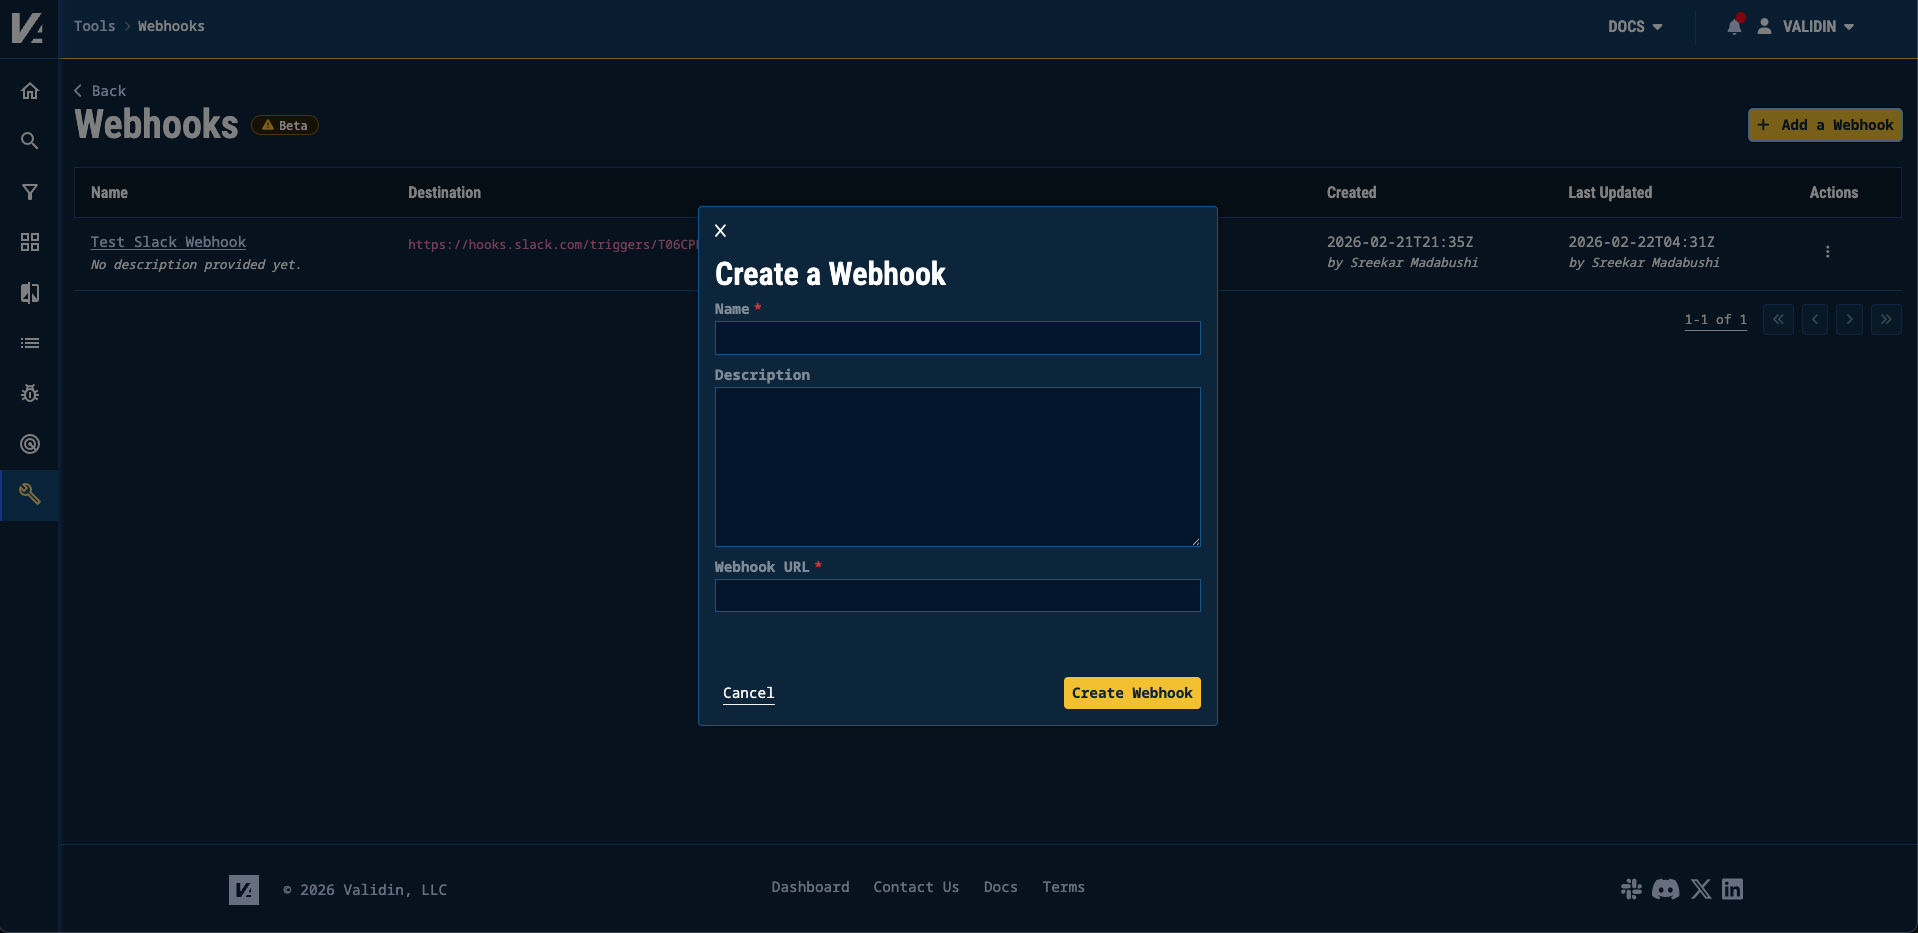Switch to the Webhooks breadcrumb item
Viewport: 1918px width, 933px height.
coord(170,26)
